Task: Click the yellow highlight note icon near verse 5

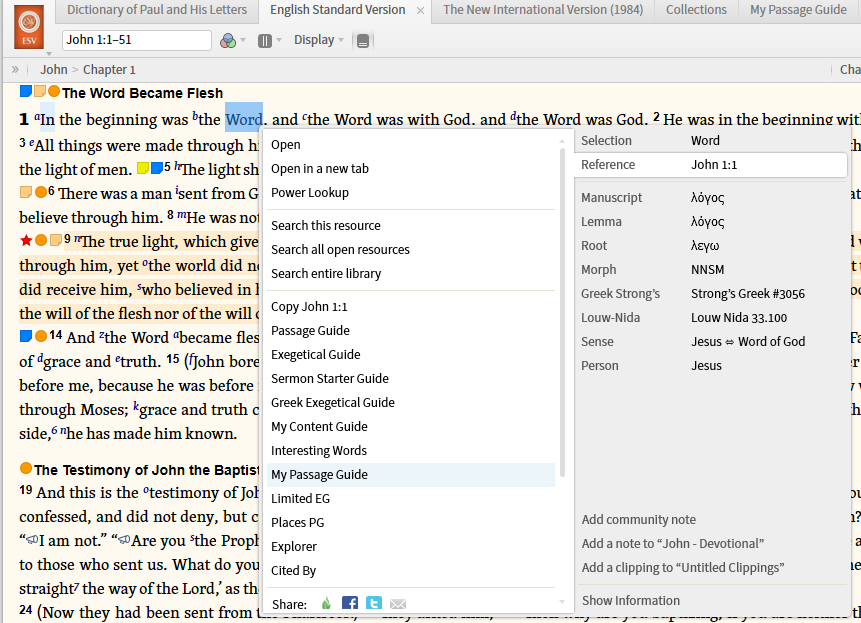Action: pos(143,168)
